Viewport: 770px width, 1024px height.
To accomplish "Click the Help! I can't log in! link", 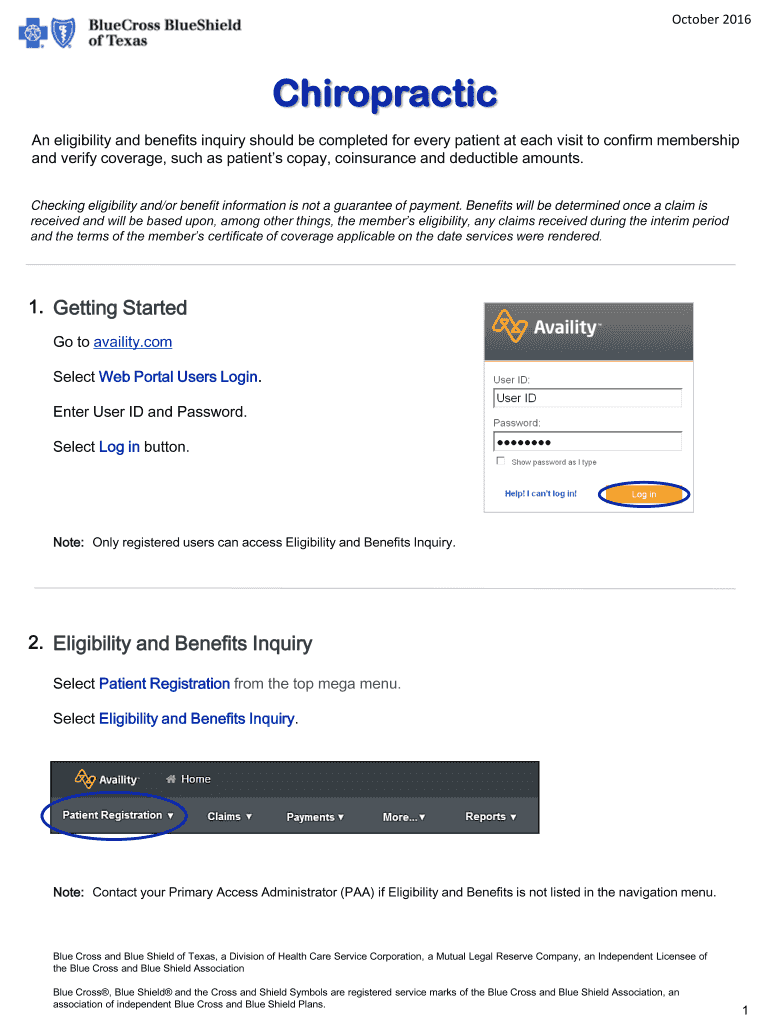I will [540, 494].
